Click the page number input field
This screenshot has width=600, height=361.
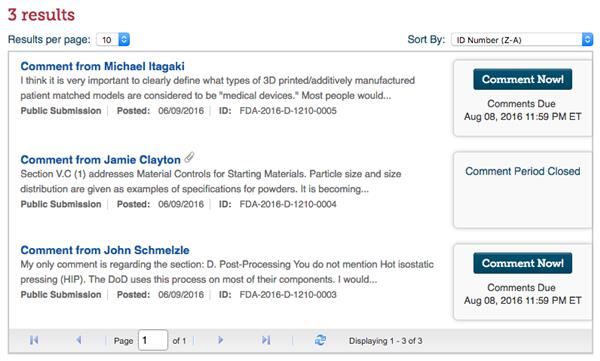(x=153, y=340)
